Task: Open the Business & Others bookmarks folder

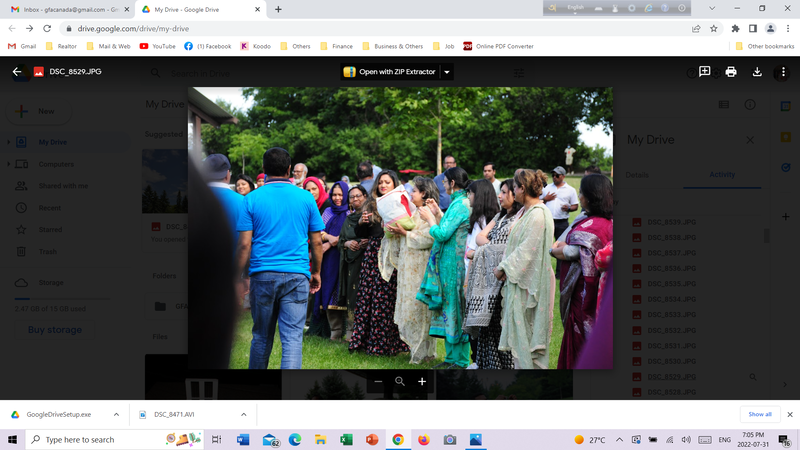Action: point(392,46)
